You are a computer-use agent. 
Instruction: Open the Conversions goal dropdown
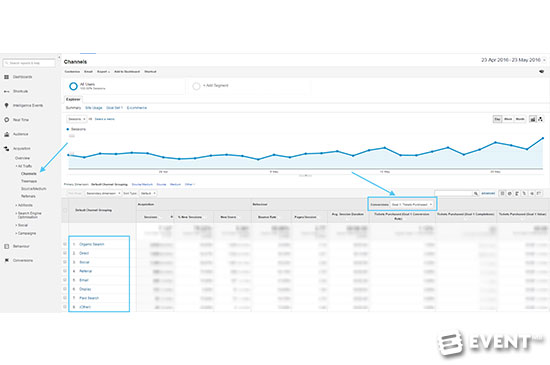point(412,204)
